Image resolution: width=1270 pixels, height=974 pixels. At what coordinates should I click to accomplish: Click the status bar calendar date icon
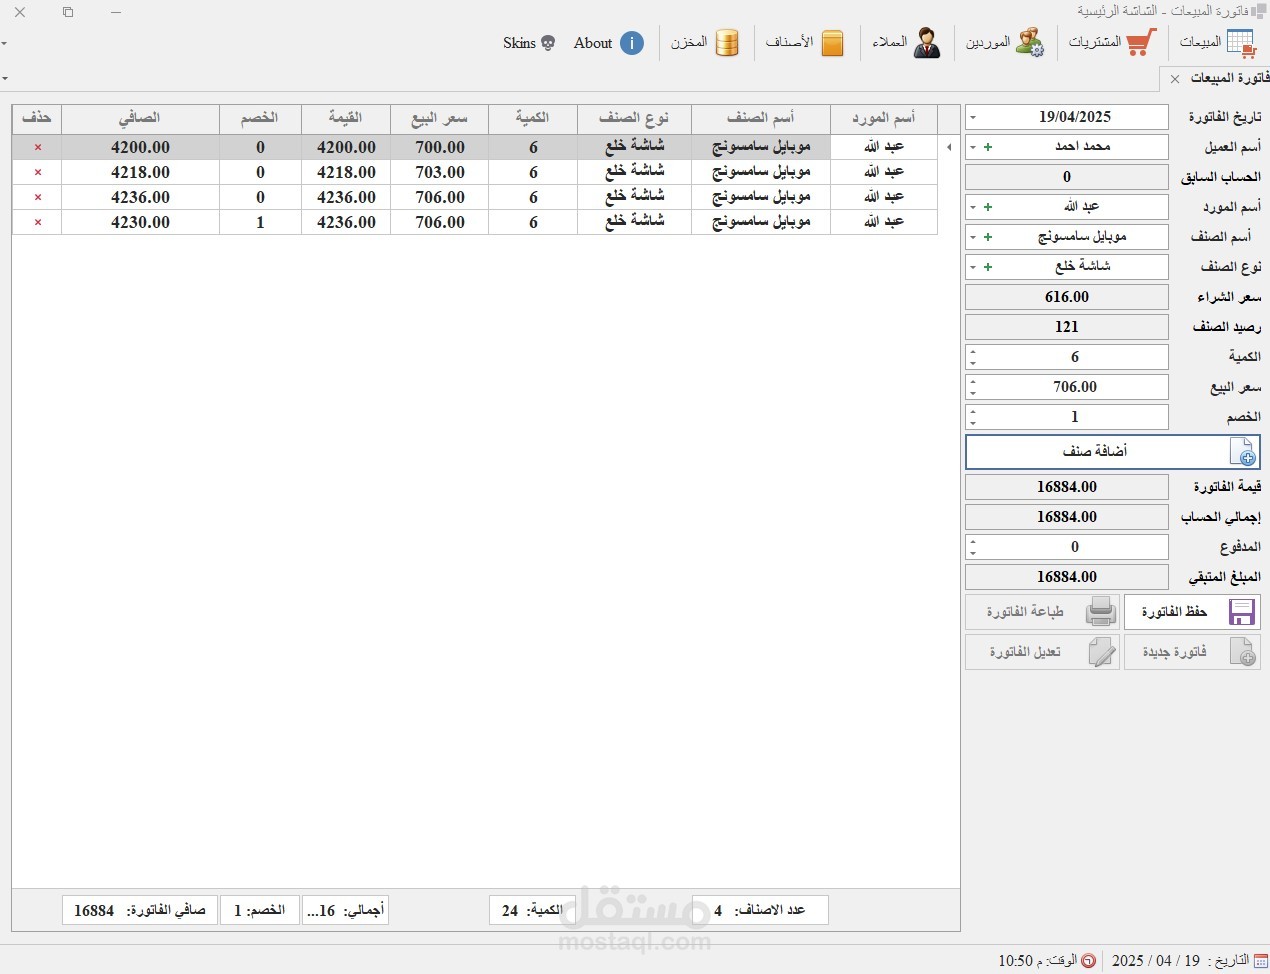click(1260, 960)
